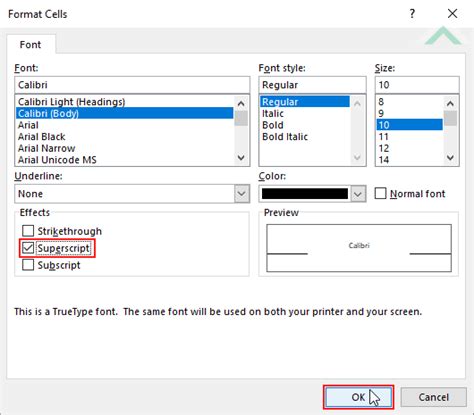This screenshot has height=415, width=474.
Task: Click the size list scrollbar thumb
Action: 450,118
